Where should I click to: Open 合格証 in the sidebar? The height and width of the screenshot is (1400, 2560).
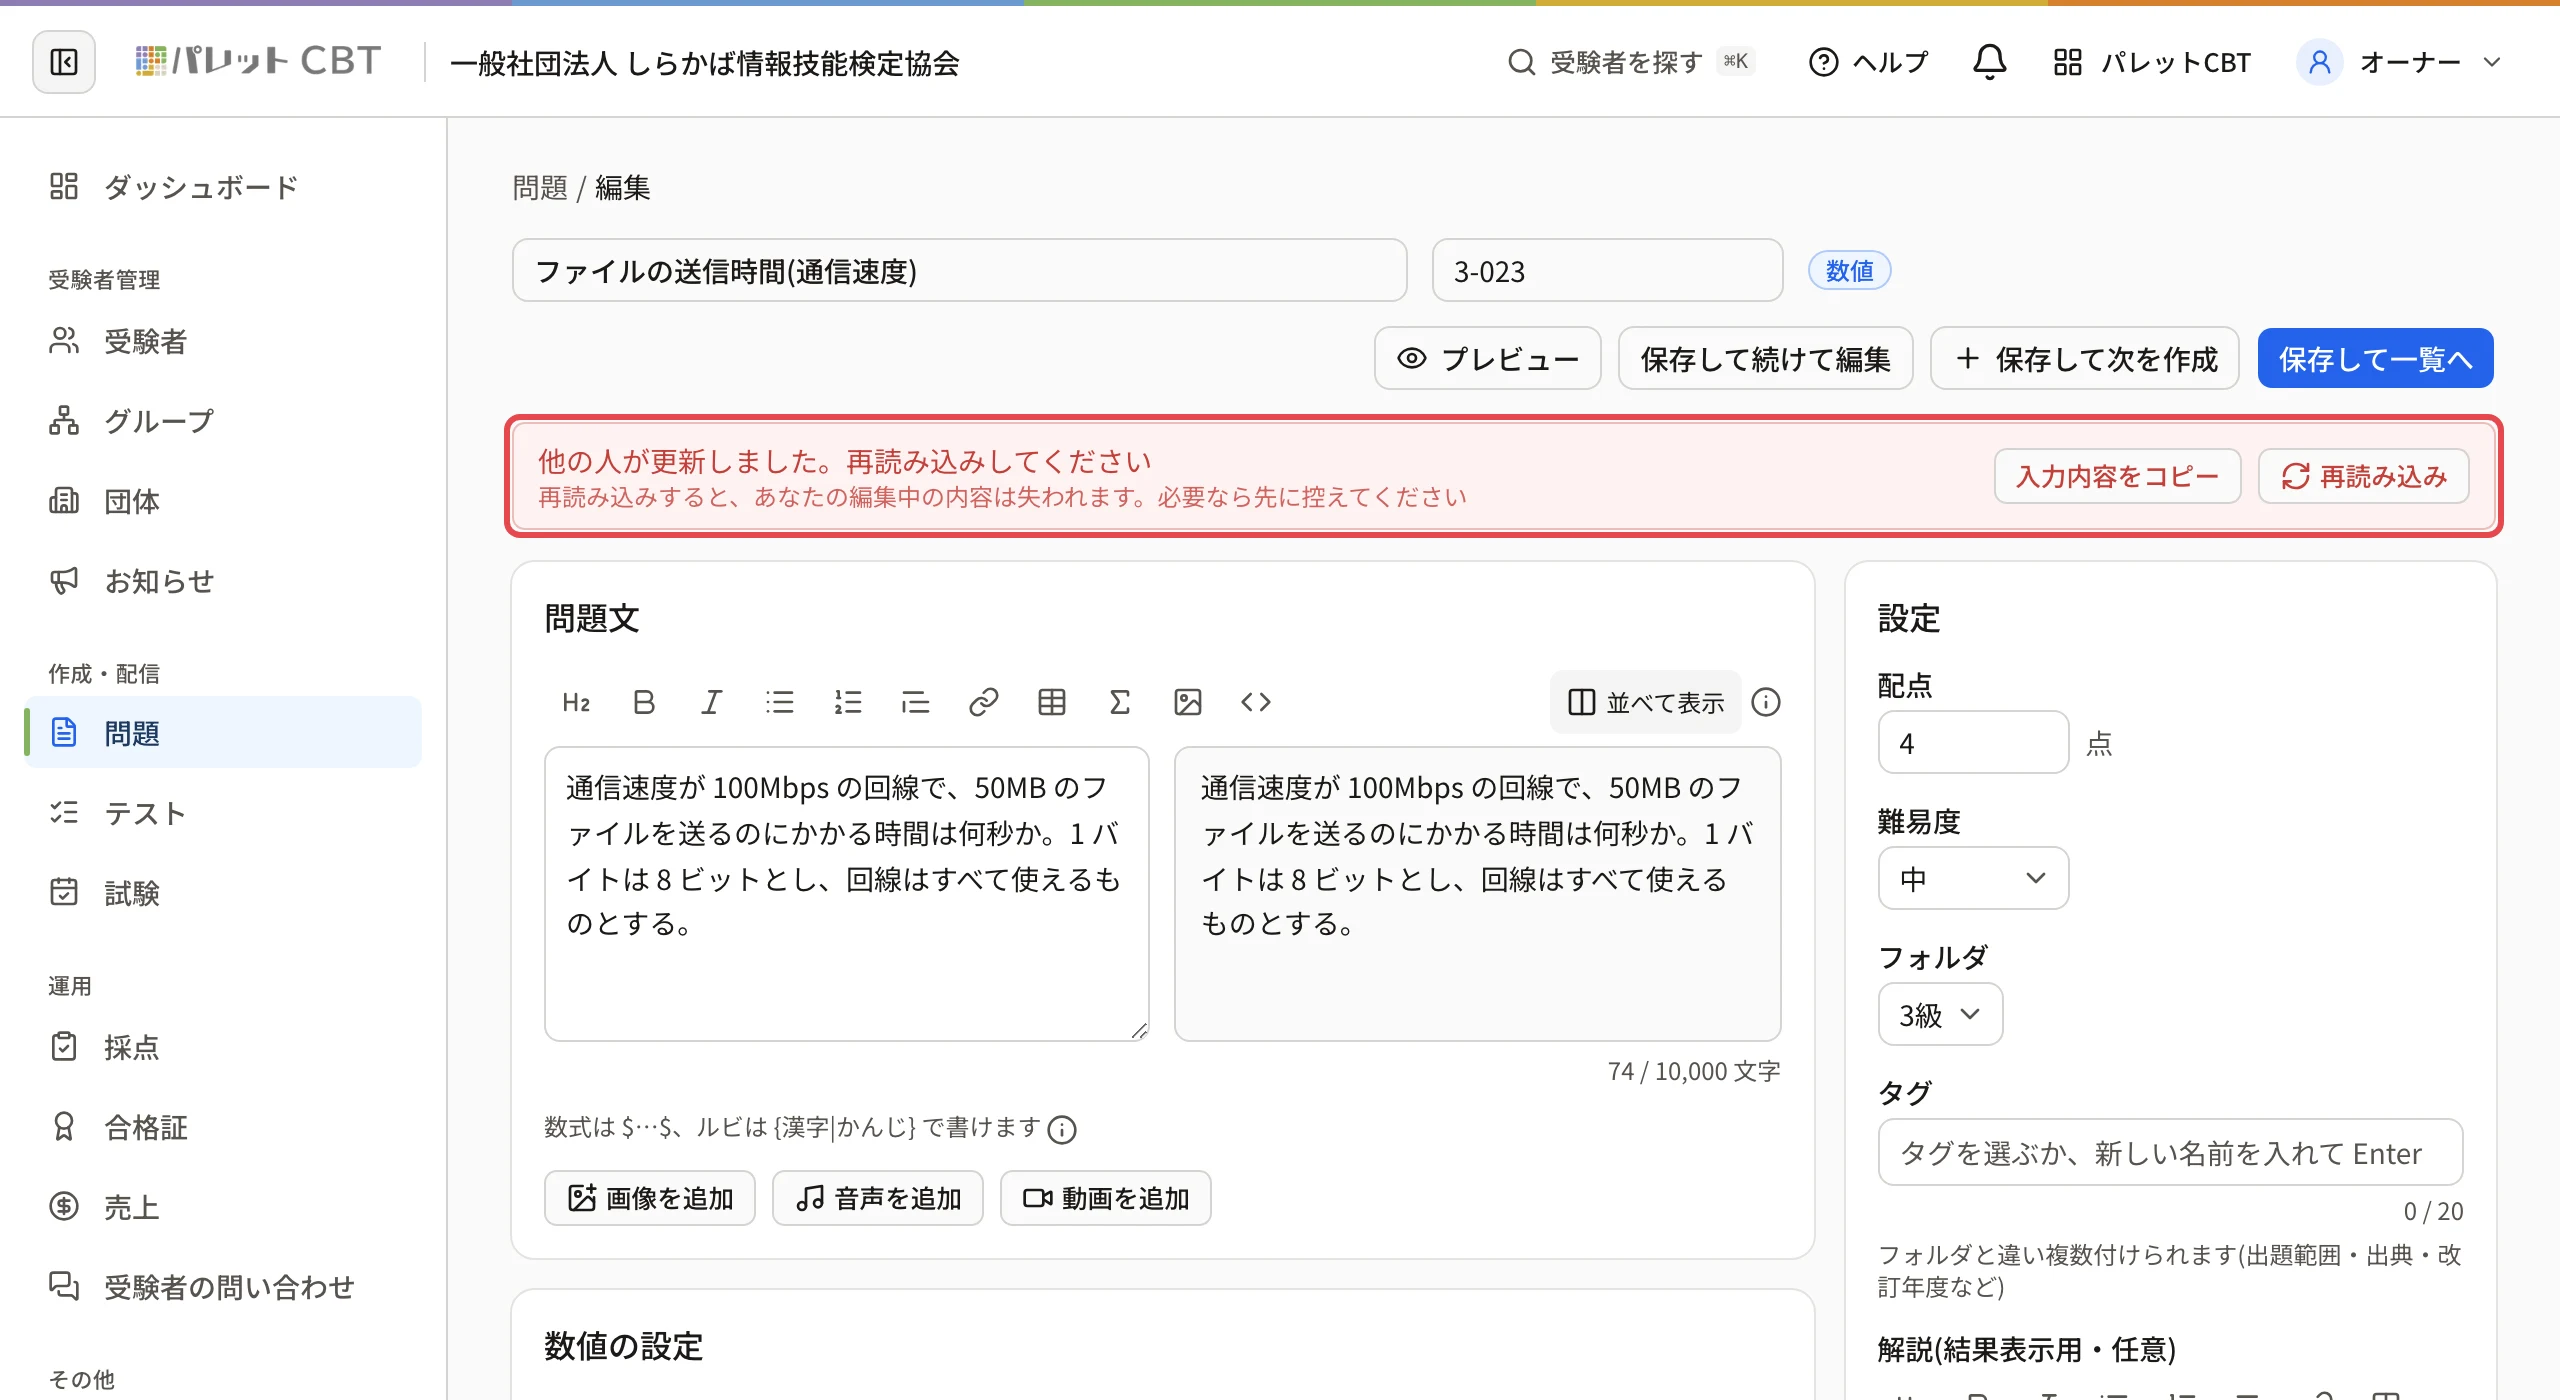[223, 1127]
